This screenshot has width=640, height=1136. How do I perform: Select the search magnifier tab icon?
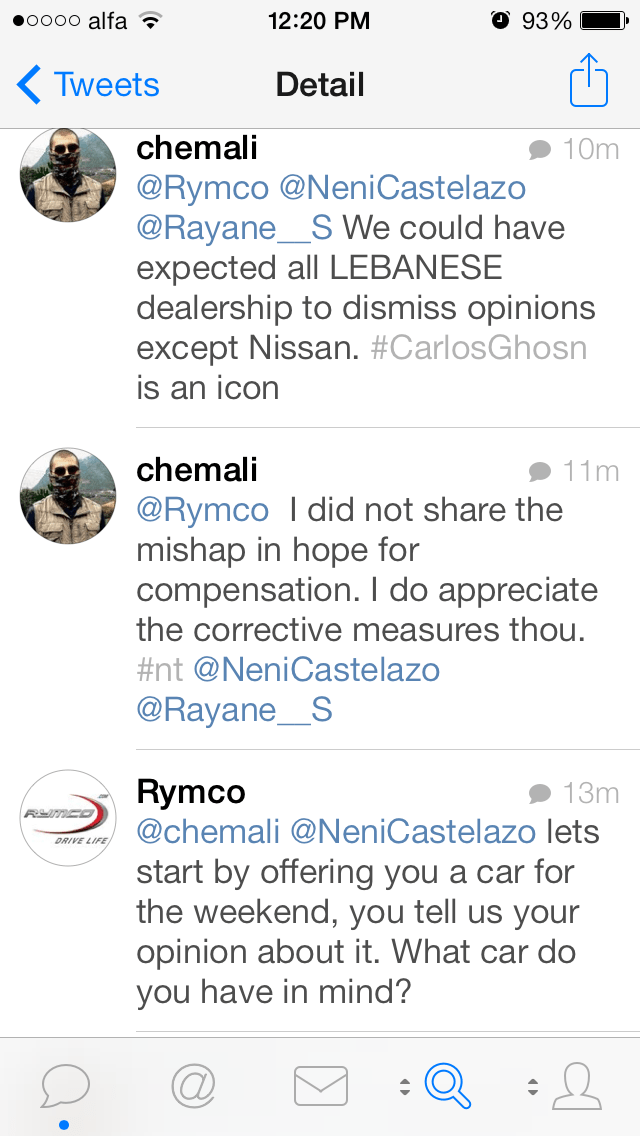(x=447, y=1084)
